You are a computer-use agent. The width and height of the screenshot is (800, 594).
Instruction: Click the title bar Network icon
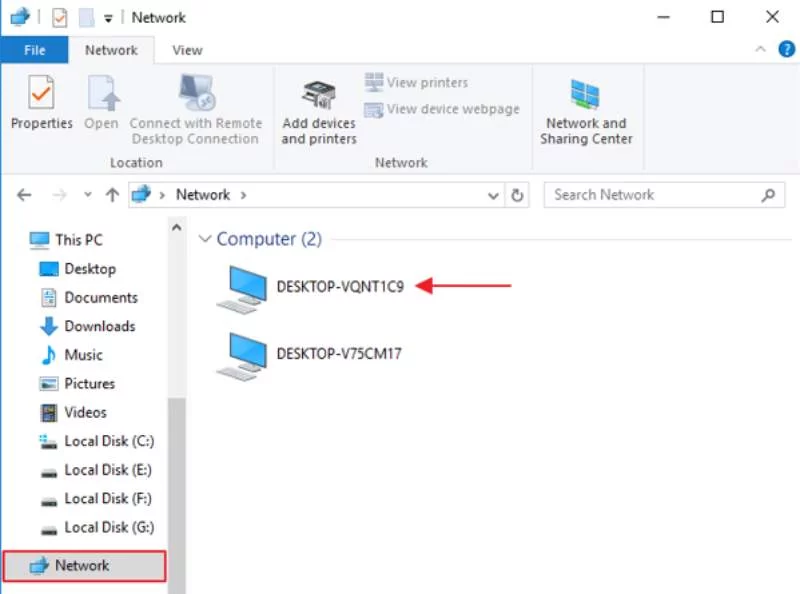point(19,17)
